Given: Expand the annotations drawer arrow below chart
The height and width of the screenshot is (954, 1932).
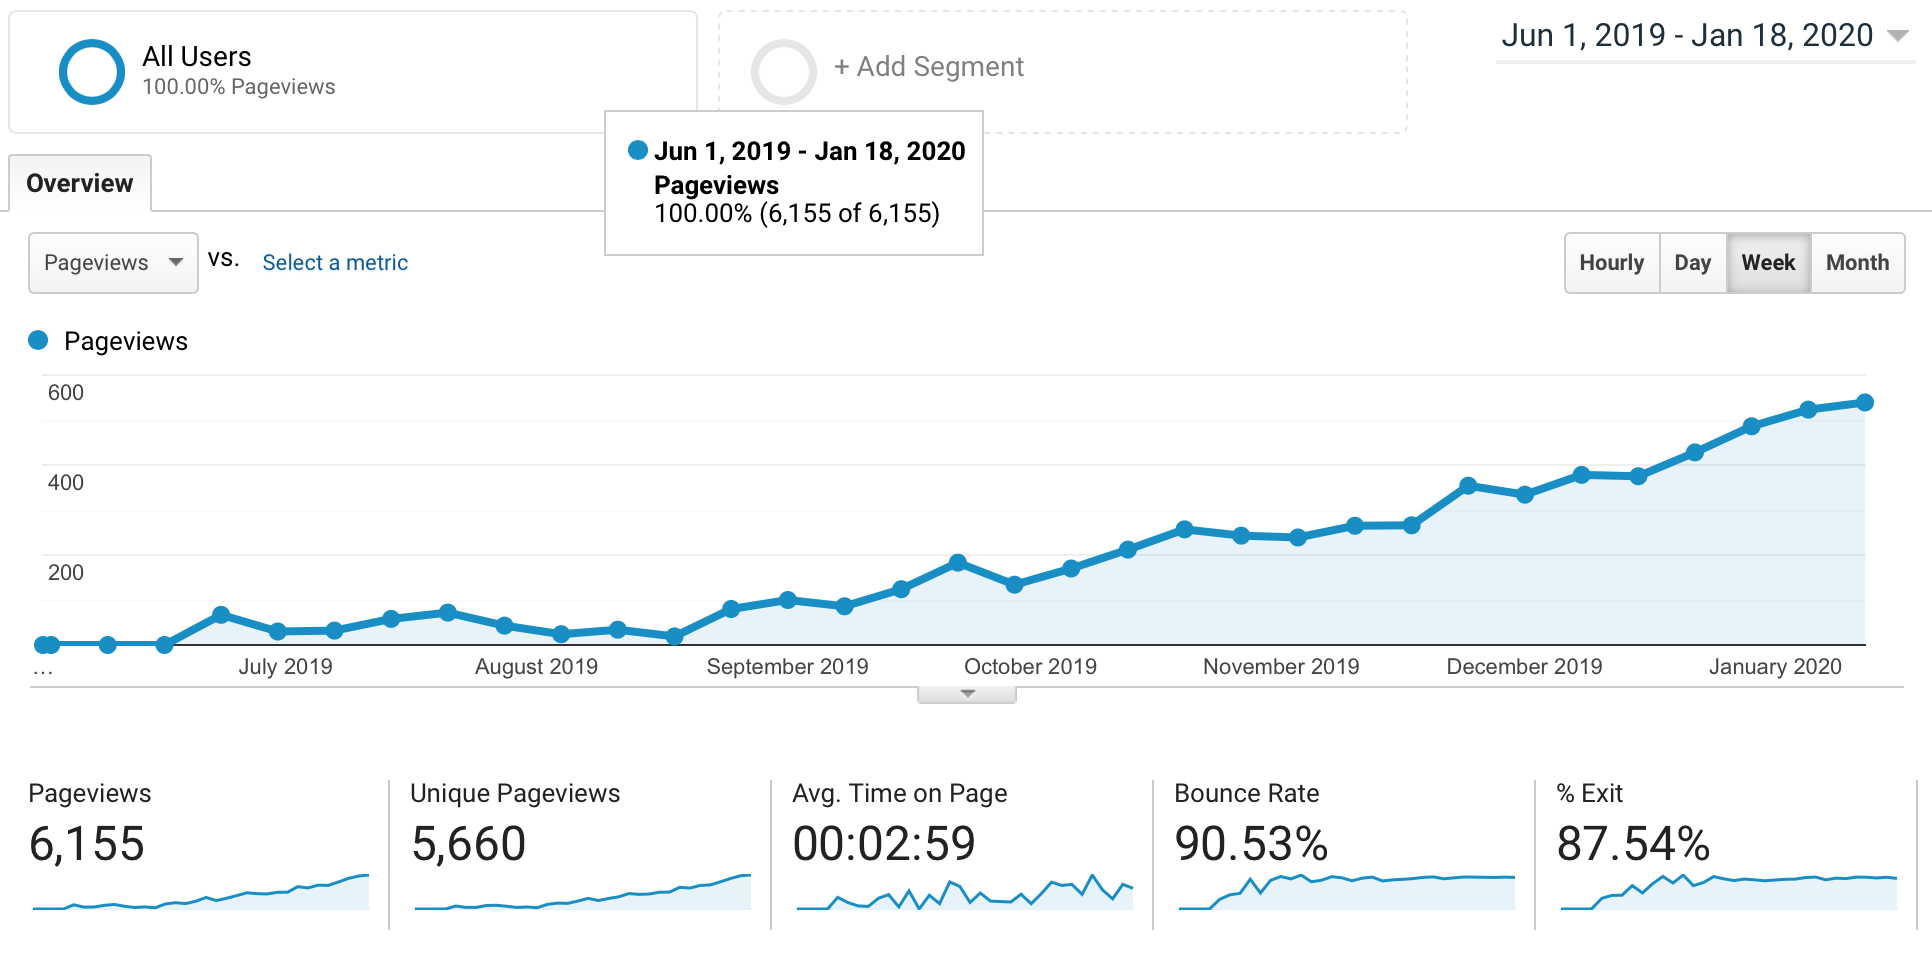Looking at the screenshot, I should click(967, 694).
